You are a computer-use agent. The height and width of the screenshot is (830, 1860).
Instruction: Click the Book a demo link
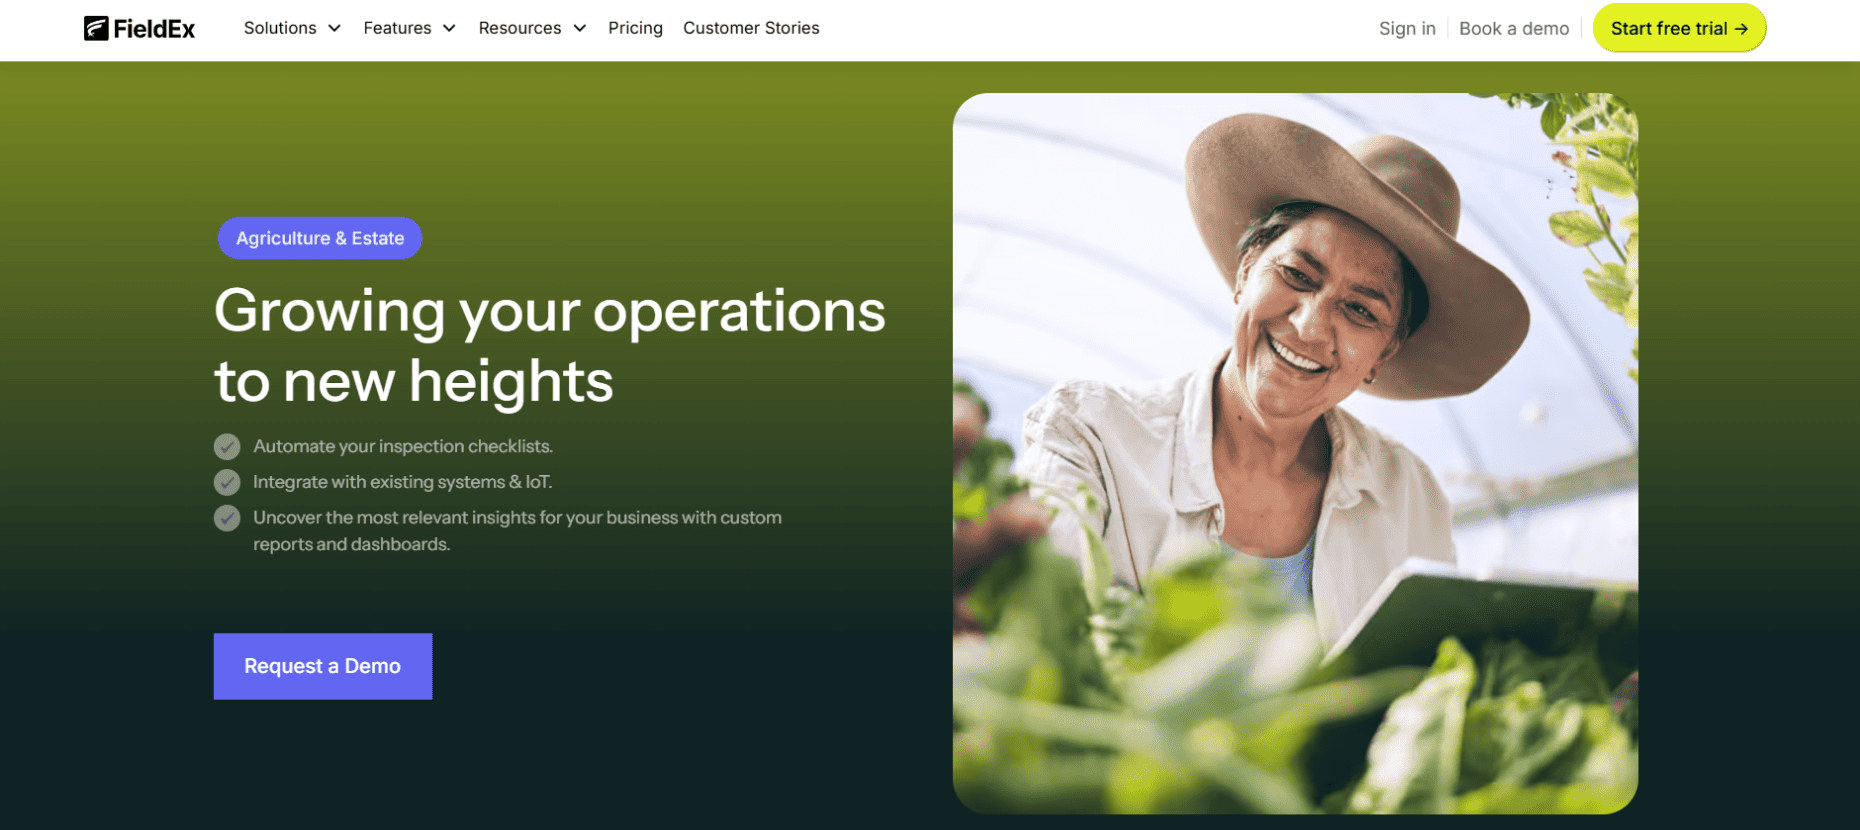pyautogui.click(x=1514, y=29)
